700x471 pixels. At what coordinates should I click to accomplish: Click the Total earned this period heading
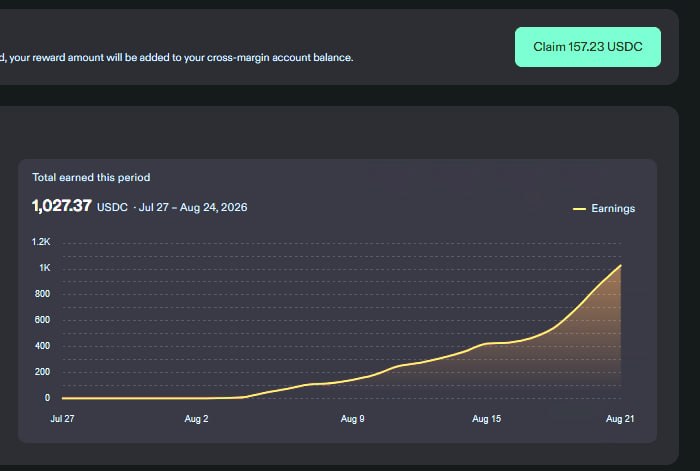click(91, 177)
